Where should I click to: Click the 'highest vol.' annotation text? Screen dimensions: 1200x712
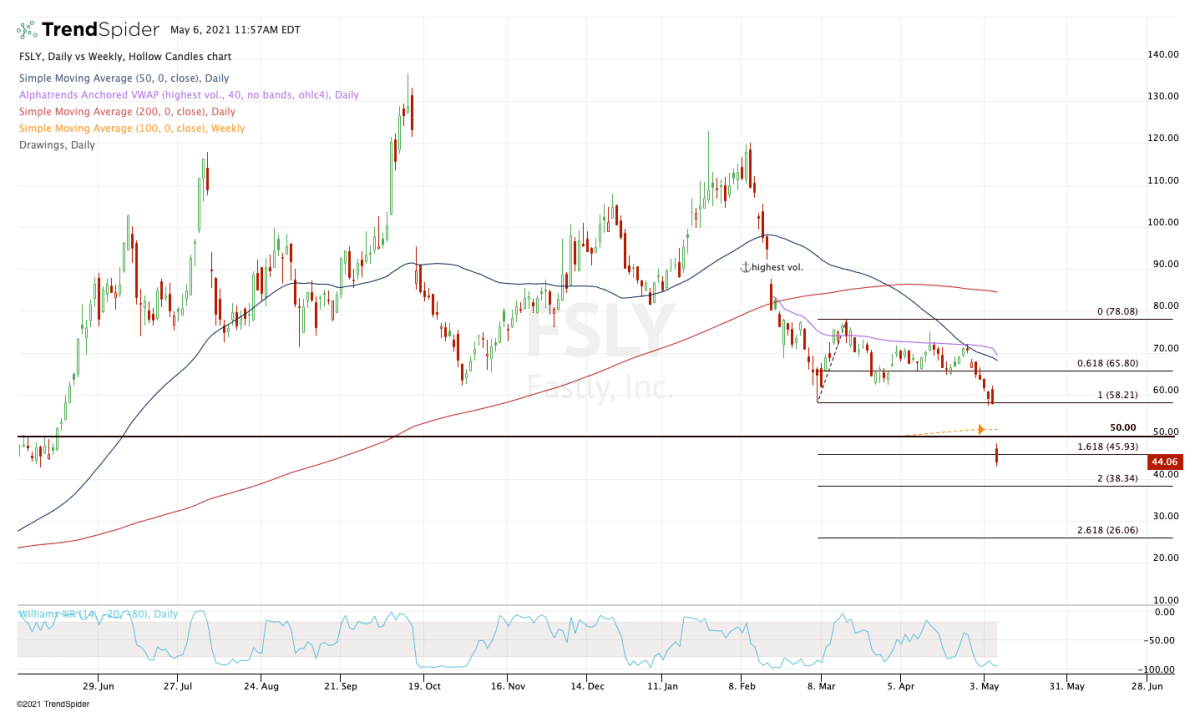(x=777, y=267)
